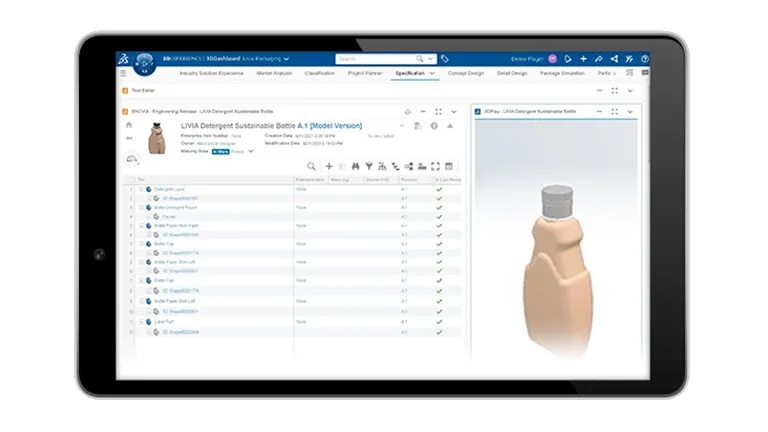Switch to the Market Analysis tab
The height and width of the screenshot is (432, 768).
pos(274,73)
